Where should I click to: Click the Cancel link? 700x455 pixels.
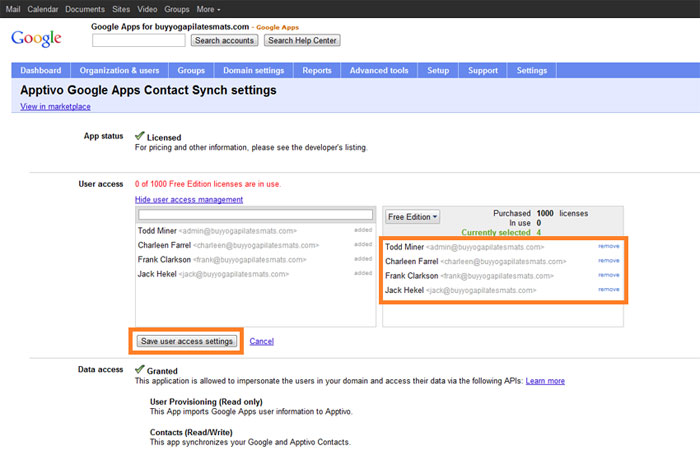(262, 341)
